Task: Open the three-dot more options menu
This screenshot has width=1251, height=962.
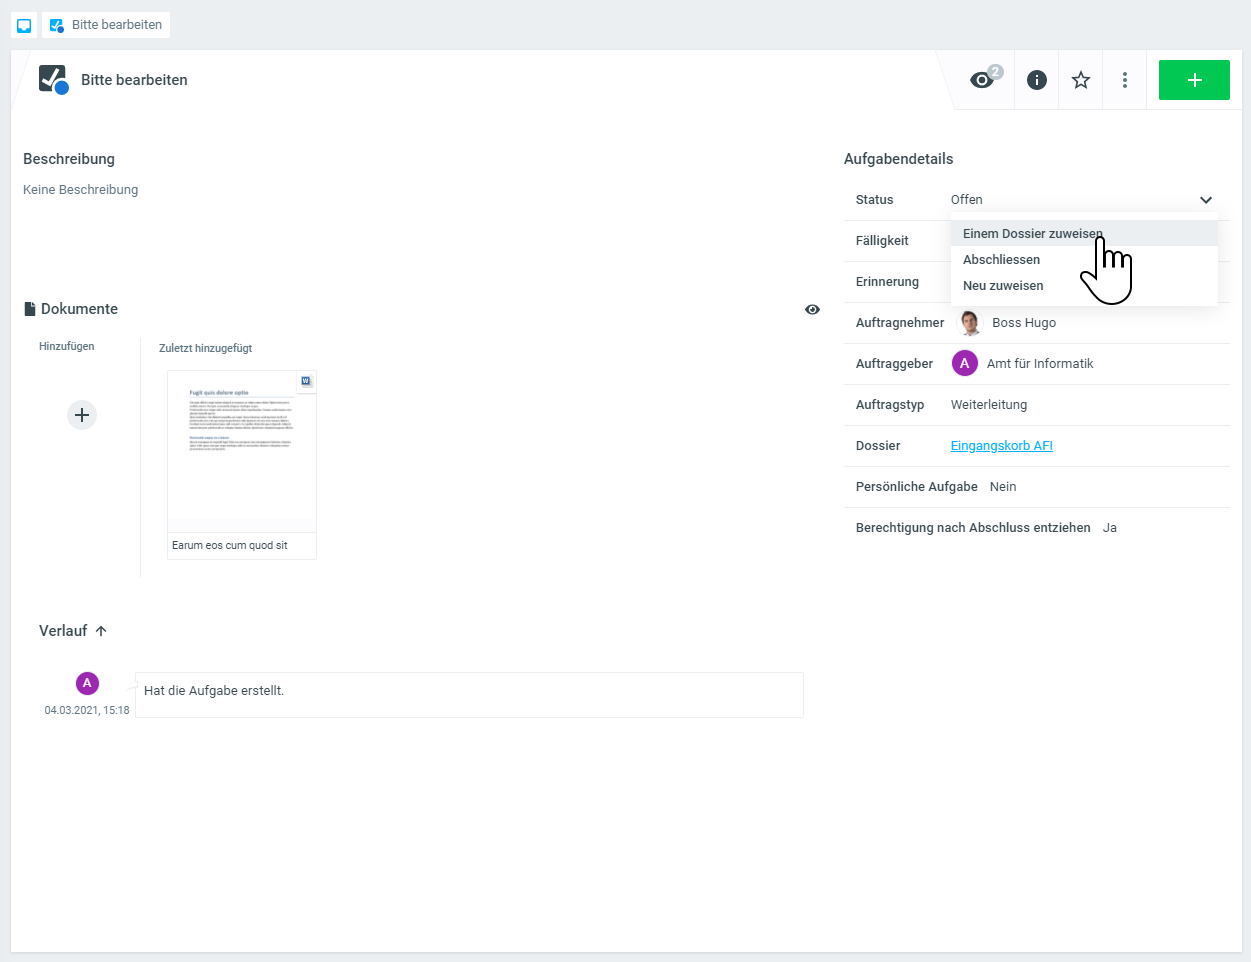Action: point(1125,80)
